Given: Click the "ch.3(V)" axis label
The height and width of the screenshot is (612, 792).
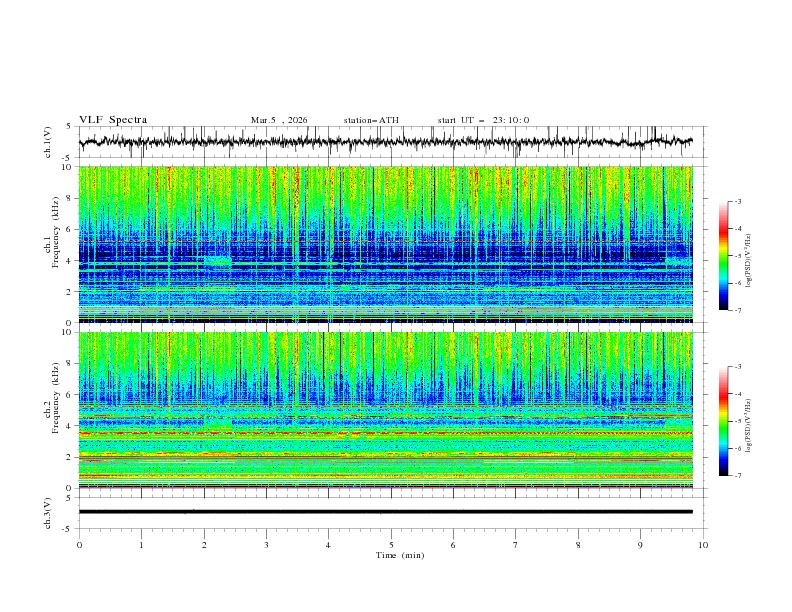Looking at the screenshot, I should (x=48, y=513).
